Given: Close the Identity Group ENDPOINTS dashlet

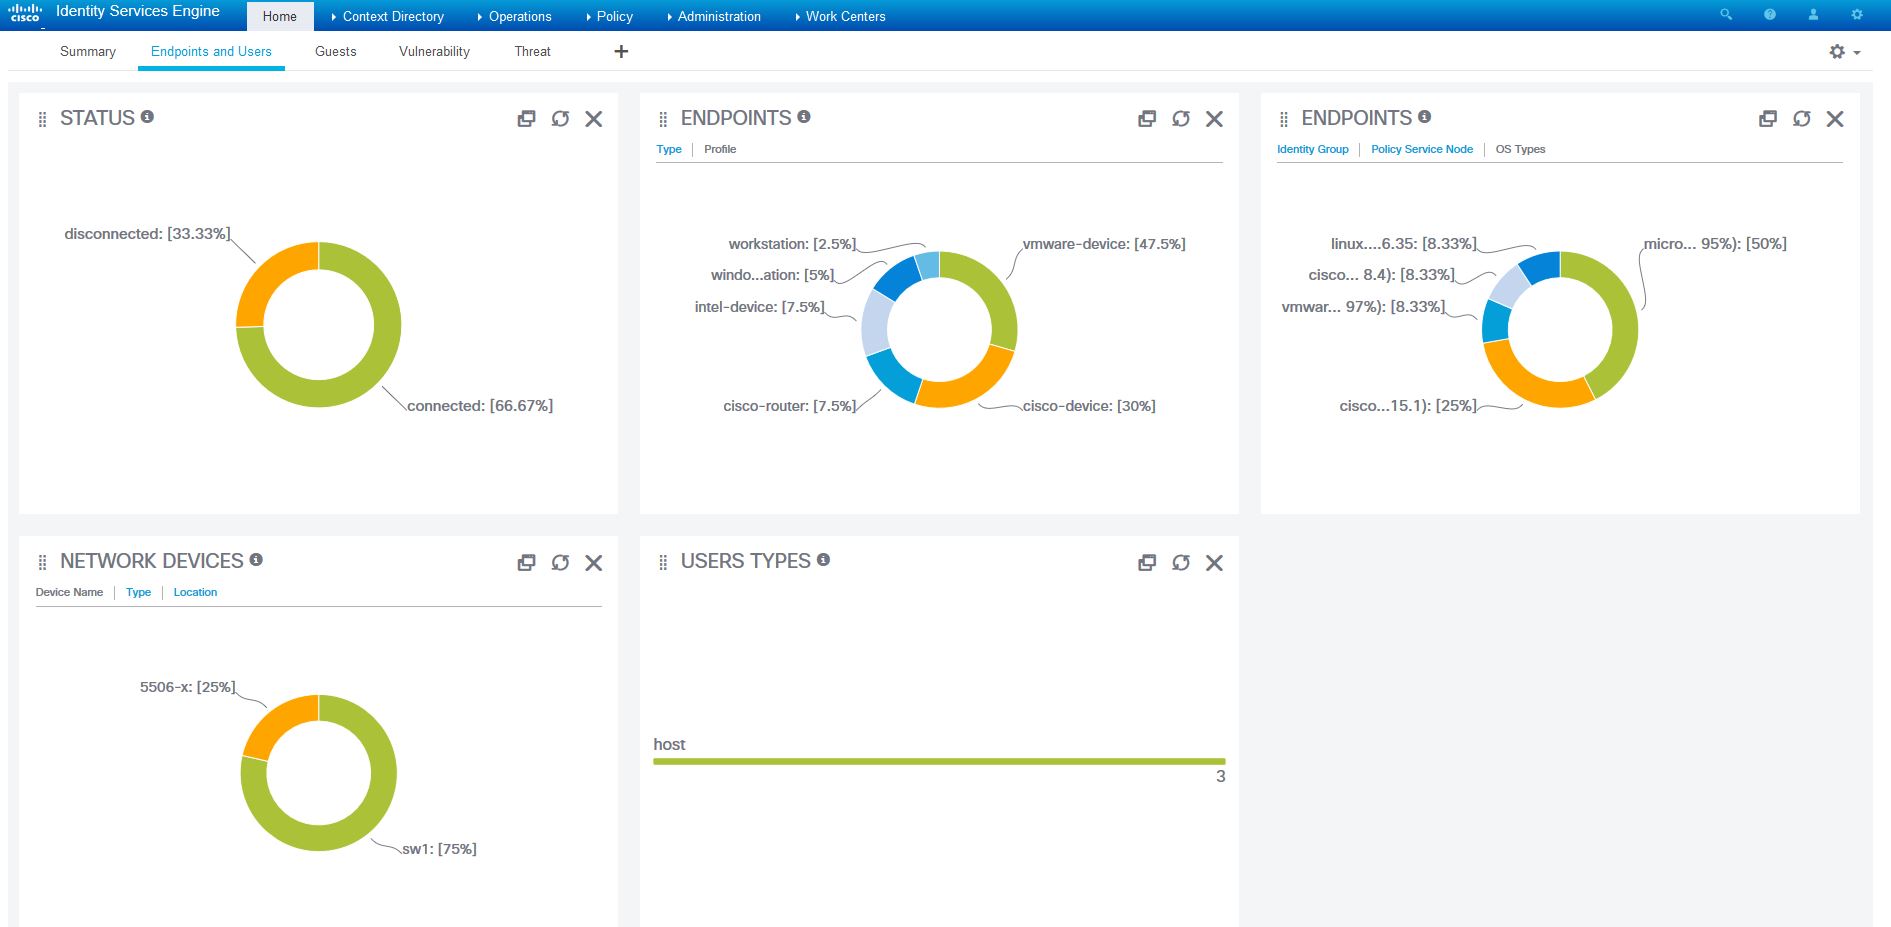Looking at the screenshot, I should (1835, 119).
